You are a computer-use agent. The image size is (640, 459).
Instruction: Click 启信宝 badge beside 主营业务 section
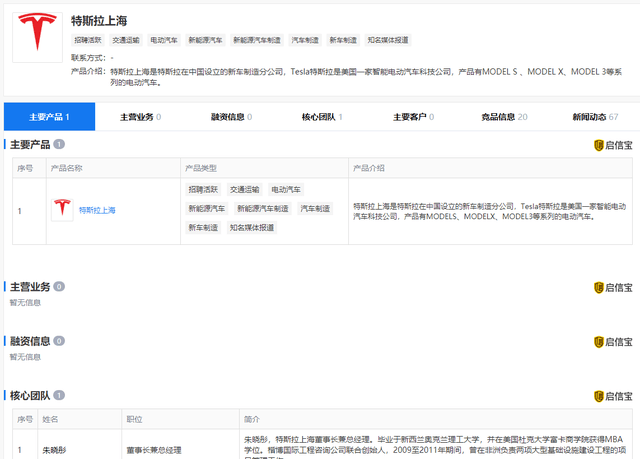(x=613, y=288)
